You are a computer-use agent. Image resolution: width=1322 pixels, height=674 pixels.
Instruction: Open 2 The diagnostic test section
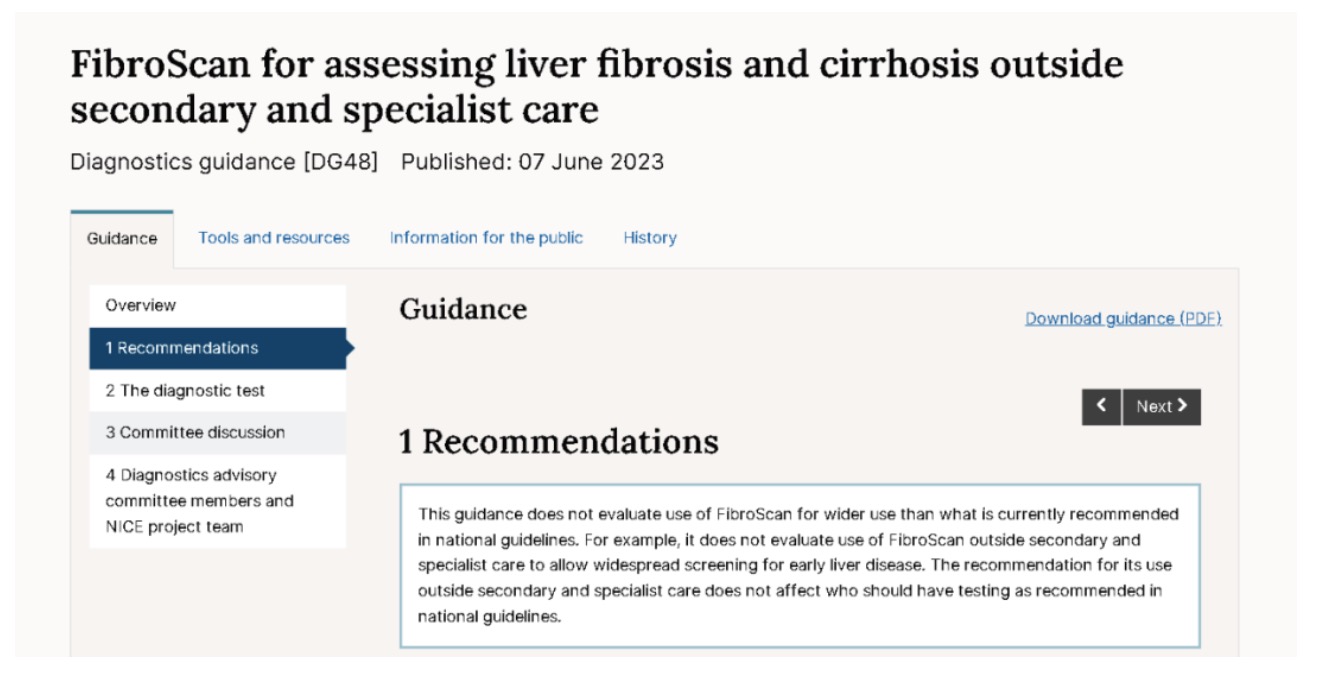pyautogui.click(x=185, y=391)
